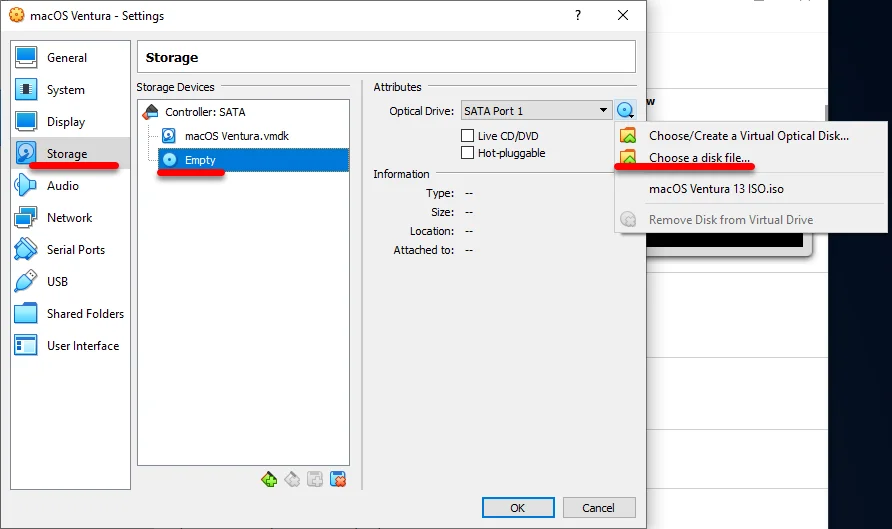Click the macOS Ventura.vmdk hard disk icon
The height and width of the screenshot is (529, 892).
click(169, 135)
